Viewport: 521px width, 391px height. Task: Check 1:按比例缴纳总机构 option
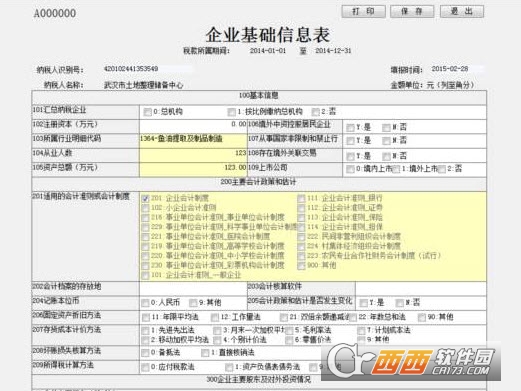(x=231, y=112)
